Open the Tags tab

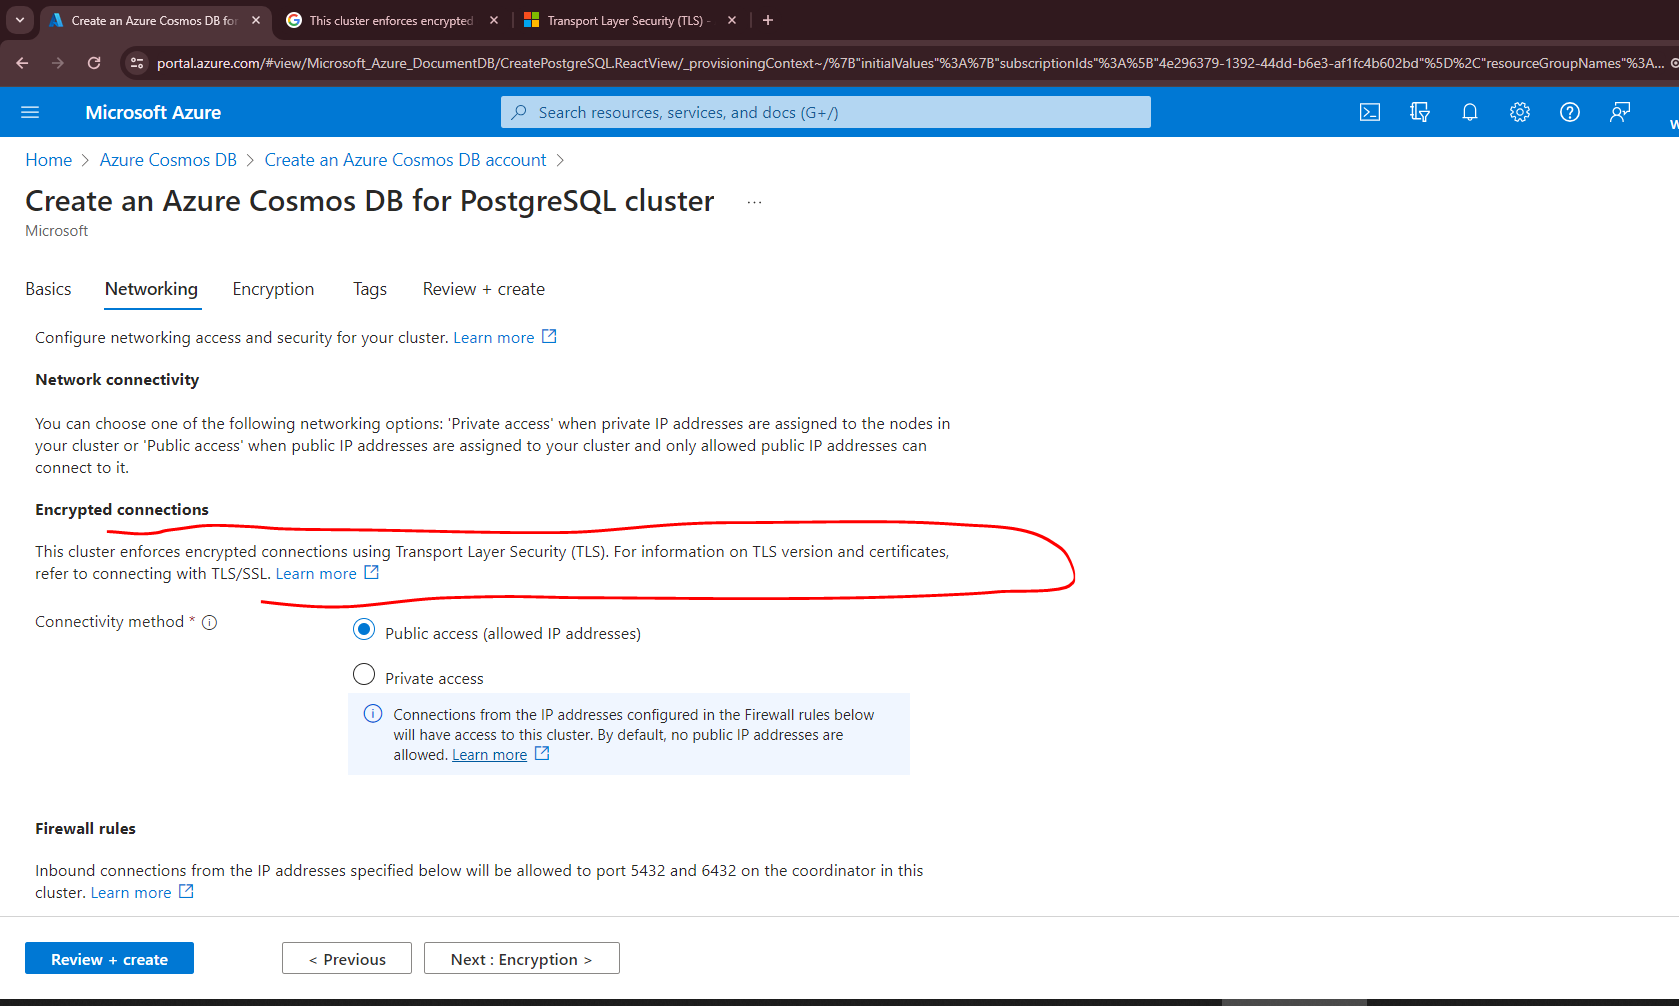[x=370, y=289]
